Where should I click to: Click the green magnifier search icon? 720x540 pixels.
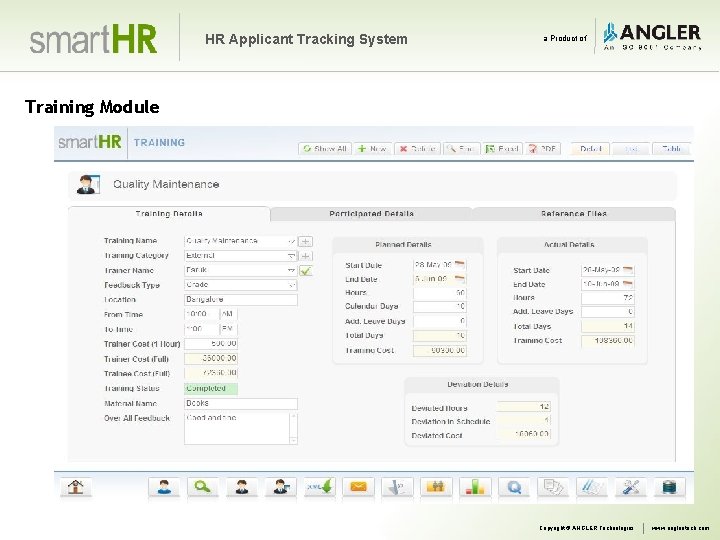(x=202, y=487)
